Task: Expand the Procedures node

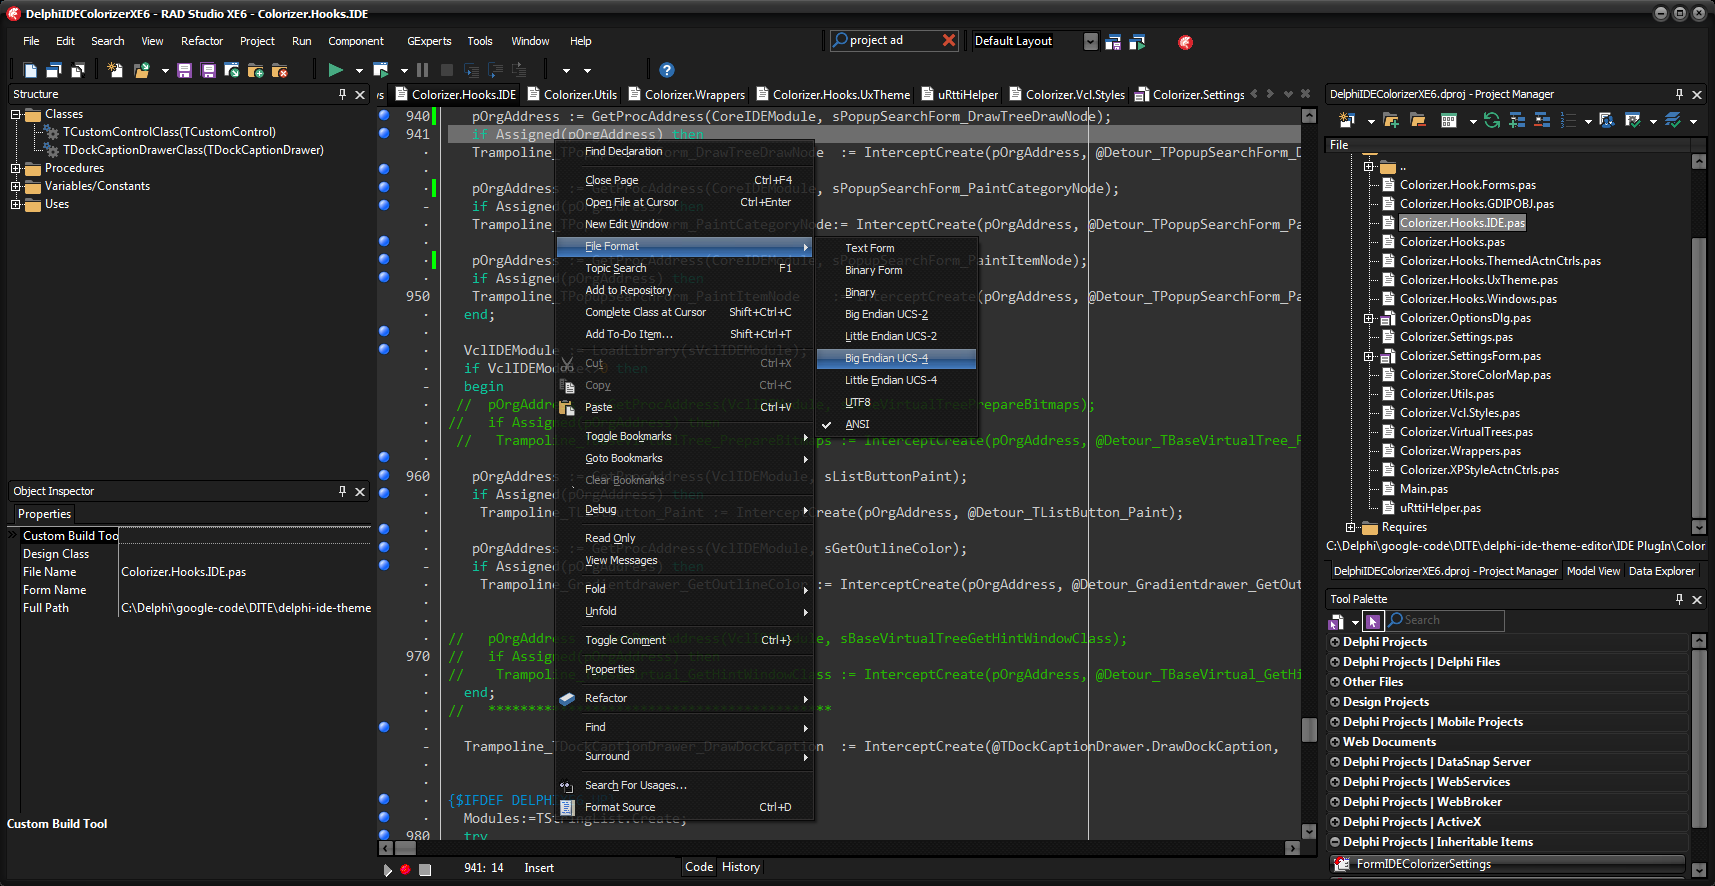Action: pyautogui.click(x=16, y=168)
